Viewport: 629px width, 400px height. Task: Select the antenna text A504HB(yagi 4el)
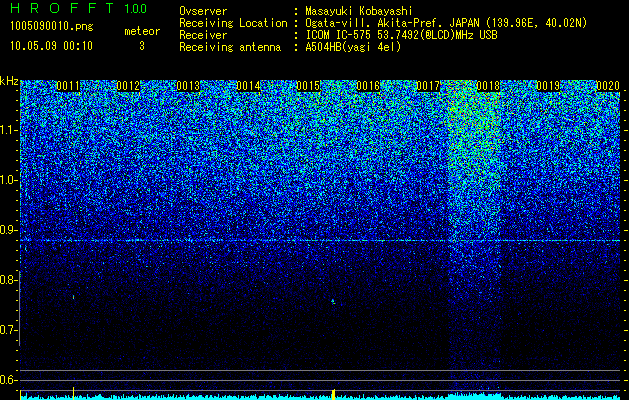pos(353,47)
